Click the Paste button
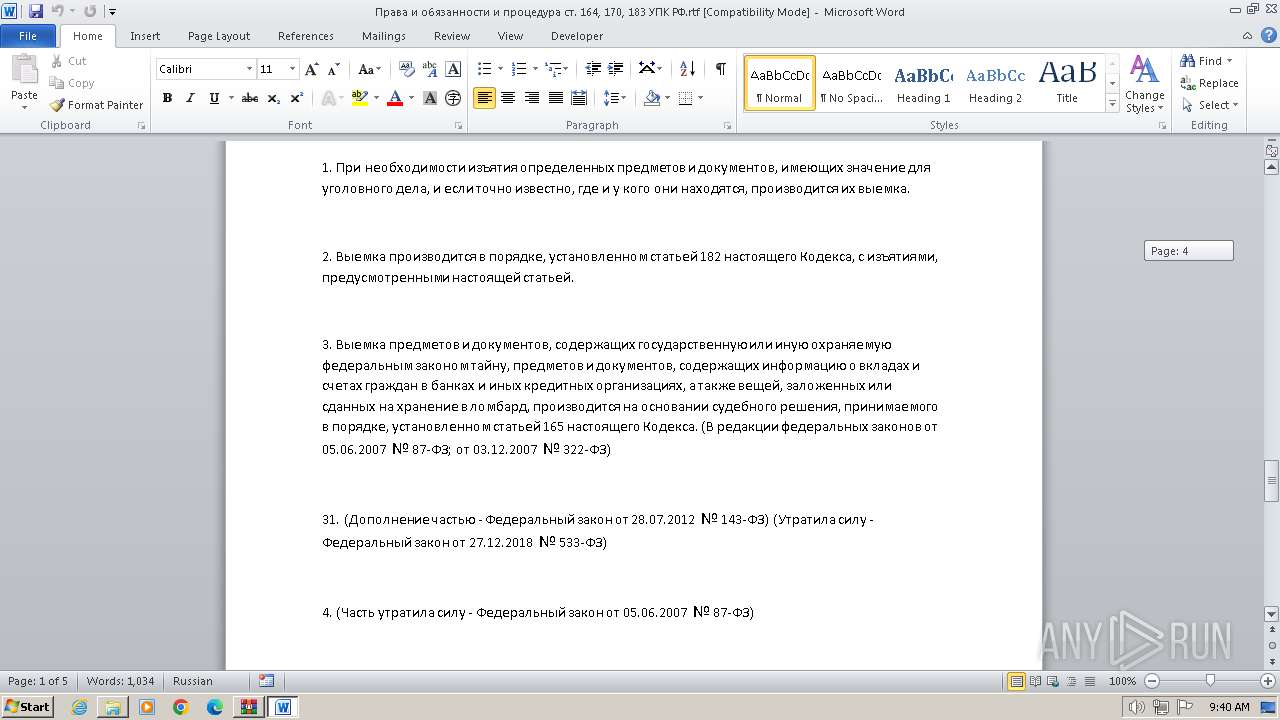Screen dimensions: 1280x720 pyautogui.click(x=24, y=80)
